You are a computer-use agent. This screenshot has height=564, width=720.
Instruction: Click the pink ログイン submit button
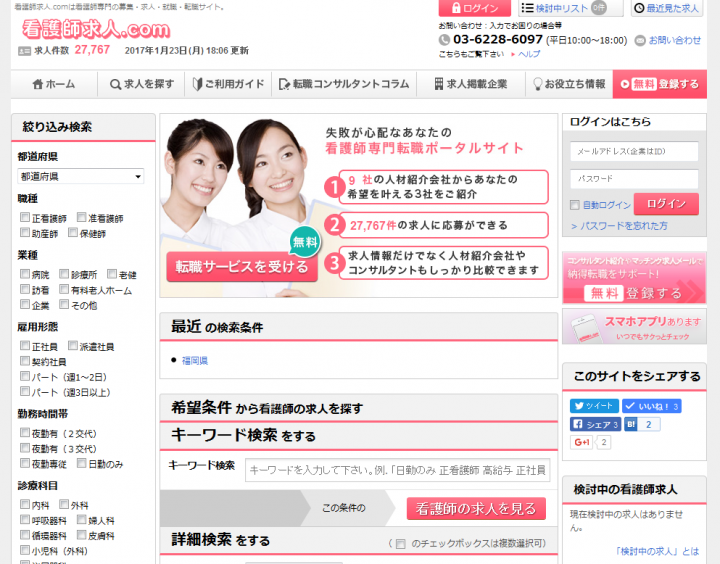[666, 204]
